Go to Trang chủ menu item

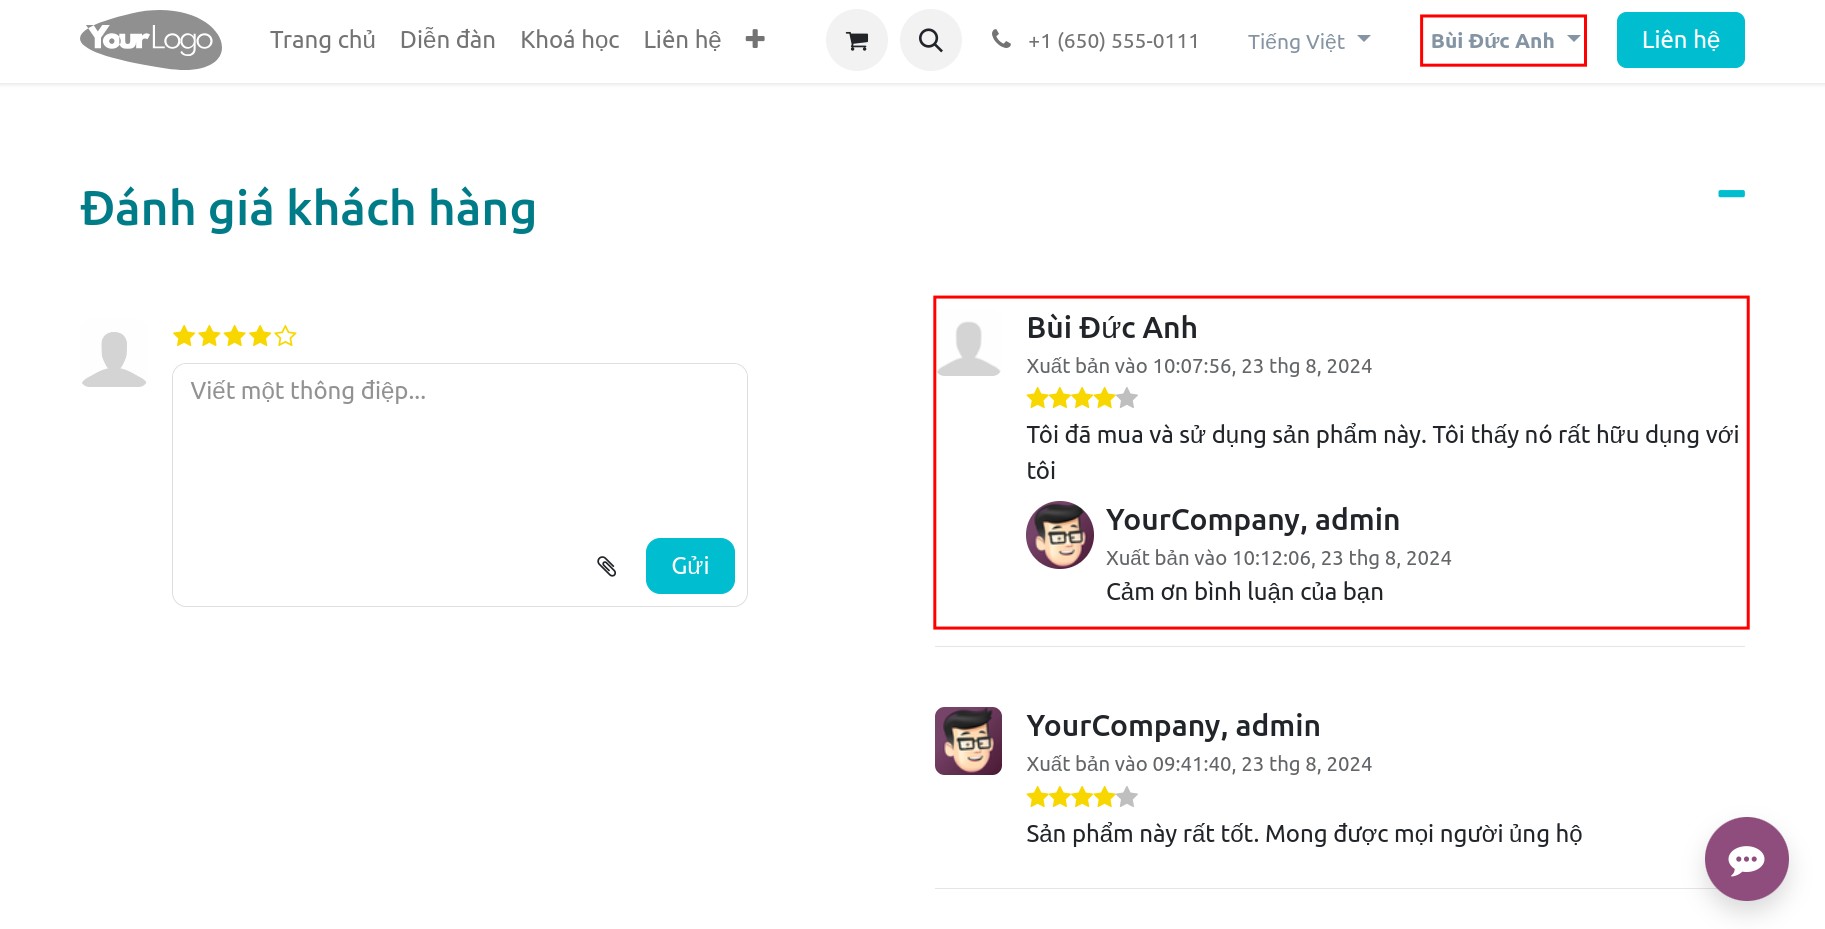[x=323, y=40]
